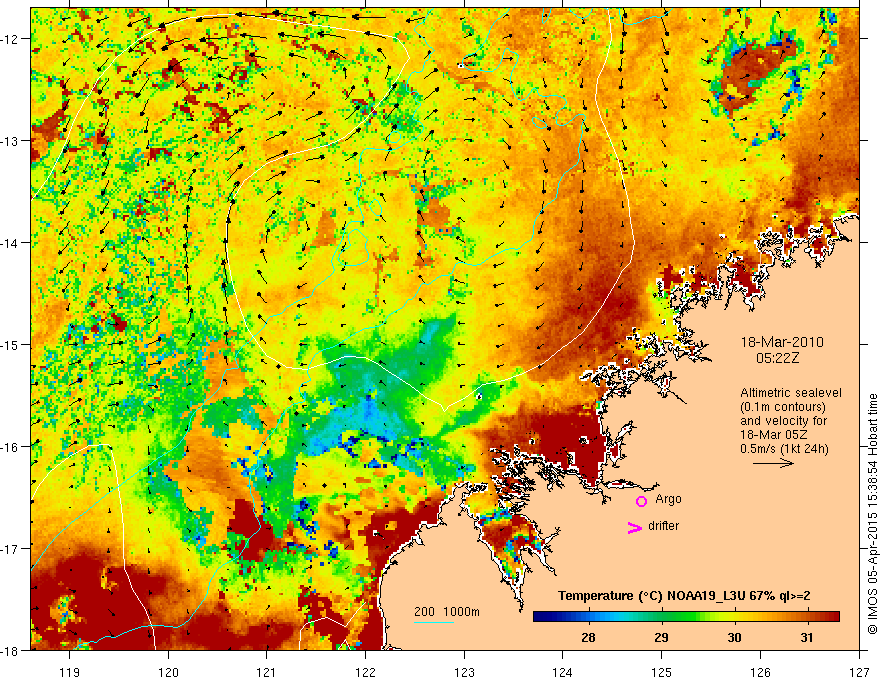The image size is (880, 680).
Task: Click the '-14' latitude axis label
Action: 11,243
